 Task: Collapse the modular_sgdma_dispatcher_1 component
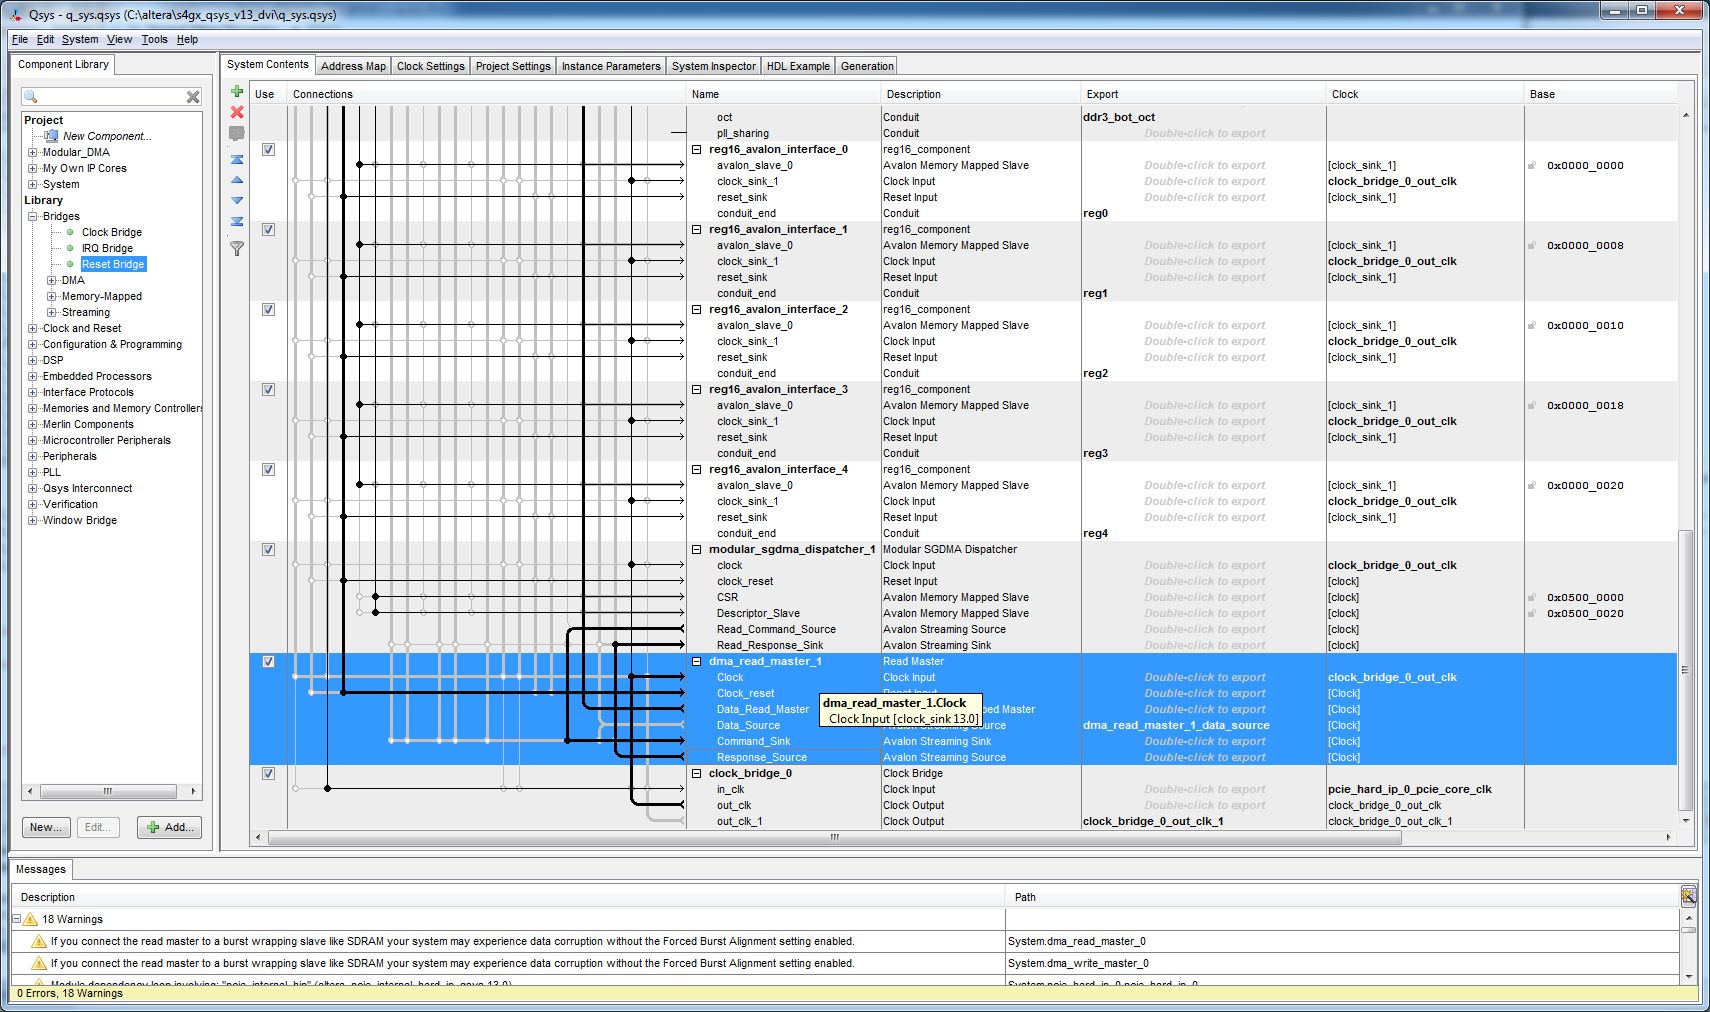pos(697,550)
